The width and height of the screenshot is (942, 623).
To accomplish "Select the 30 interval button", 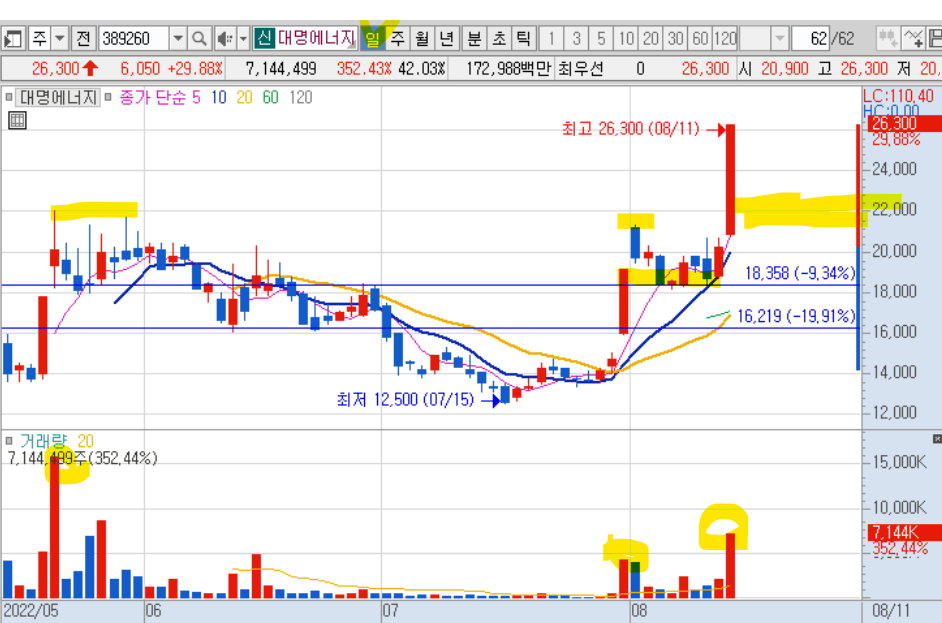I will point(675,39).
